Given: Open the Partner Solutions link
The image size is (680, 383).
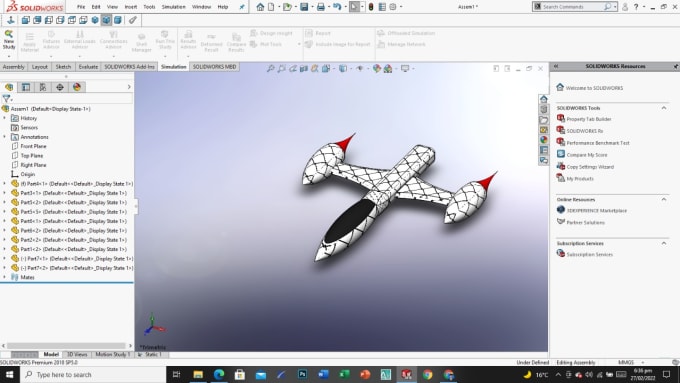Looking at the screenshot, I should click(585, 223).
